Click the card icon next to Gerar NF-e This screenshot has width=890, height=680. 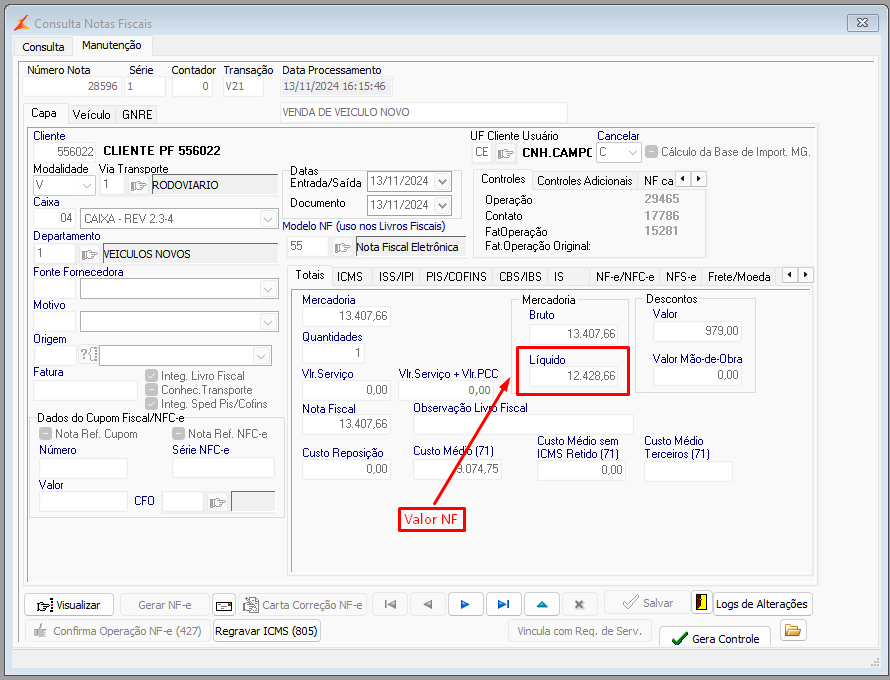pos(224,605)
